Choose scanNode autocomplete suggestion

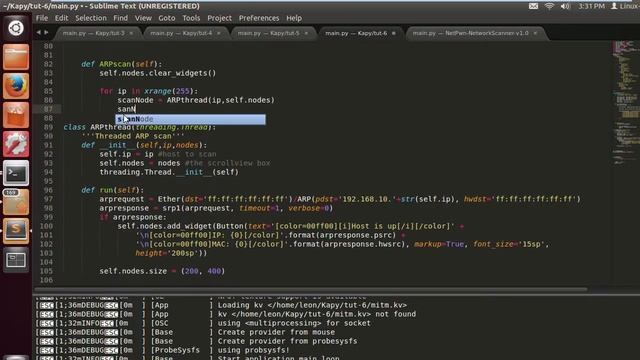point(190,119)
